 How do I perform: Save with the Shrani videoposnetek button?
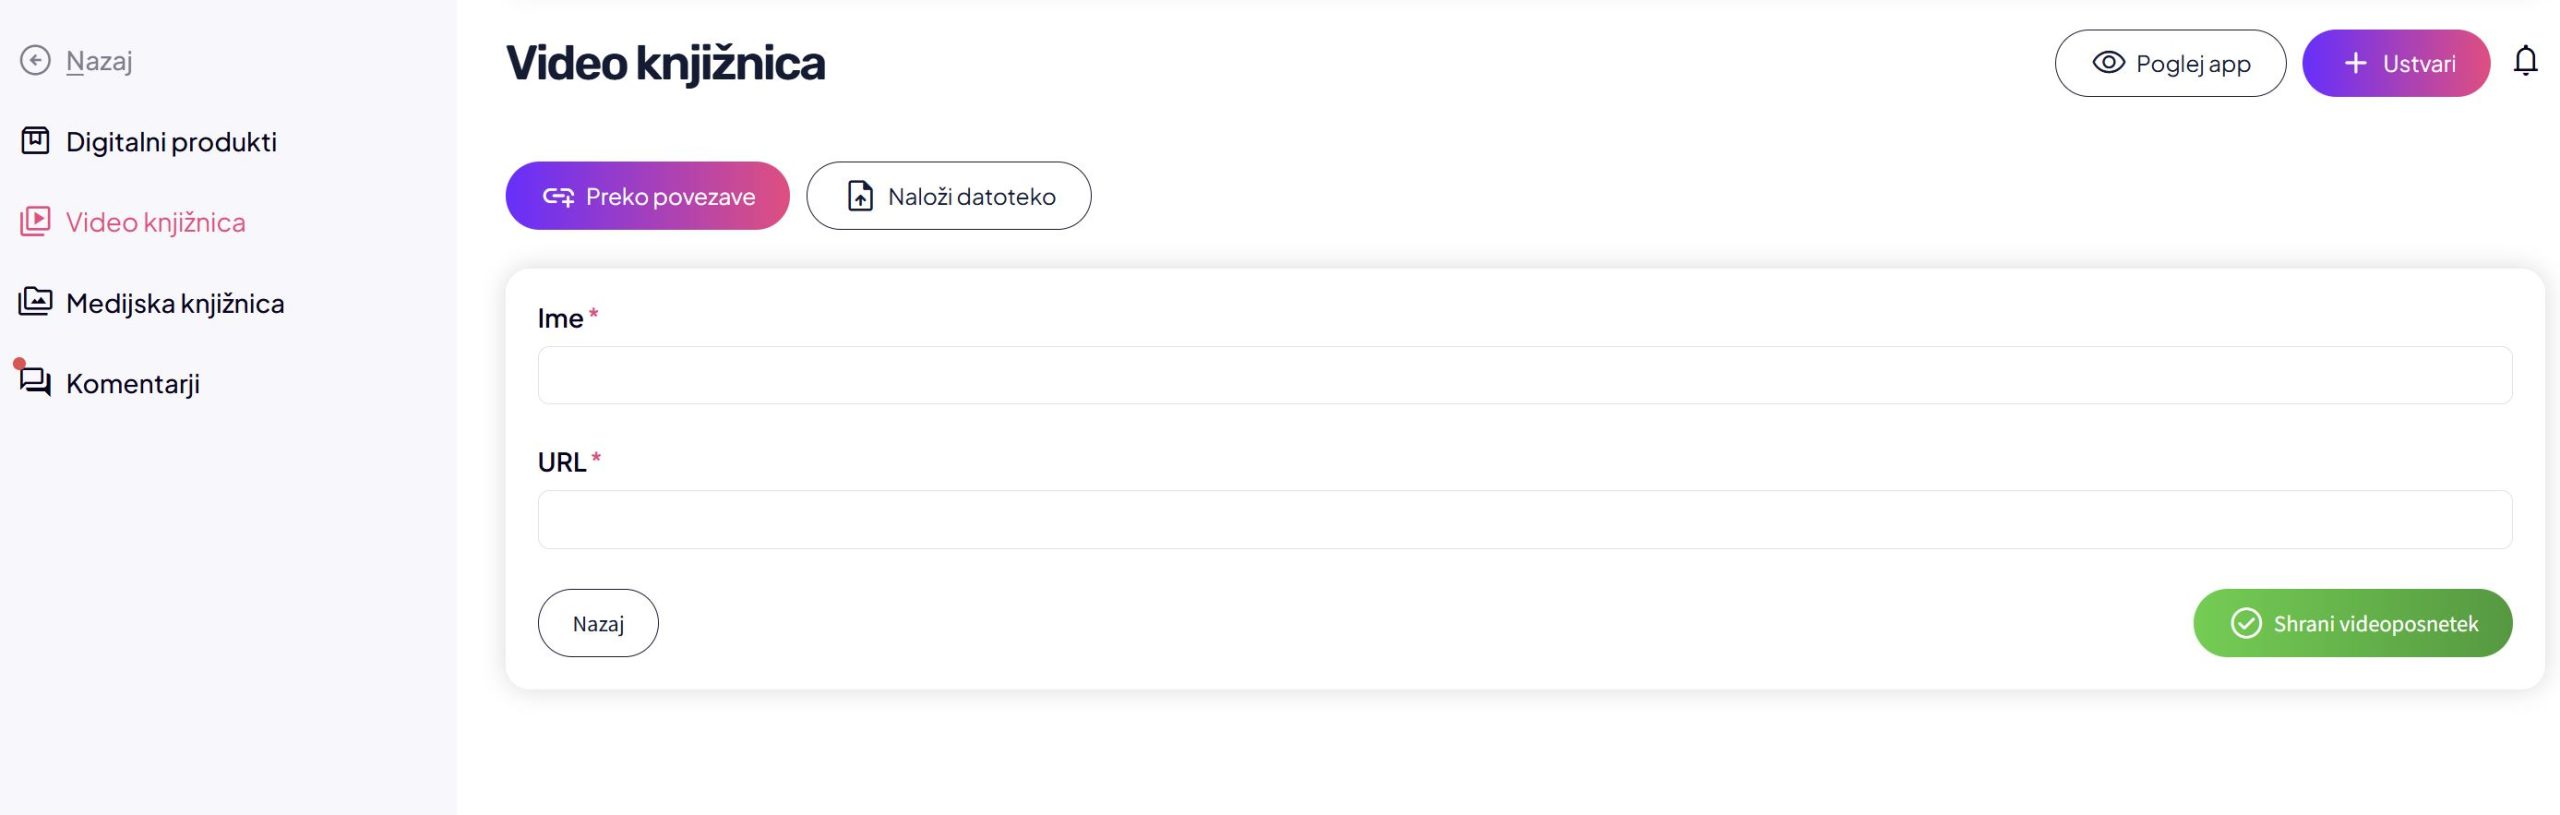pyautogui.click(x=2352, y=623)
